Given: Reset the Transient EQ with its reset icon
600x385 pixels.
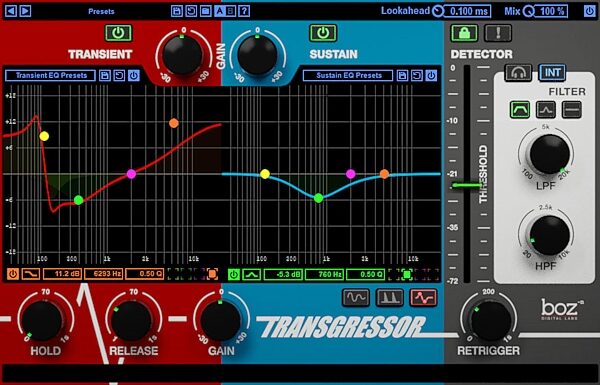Looking at the screenshot, I should pyautogui.click(x=119, y=75).
